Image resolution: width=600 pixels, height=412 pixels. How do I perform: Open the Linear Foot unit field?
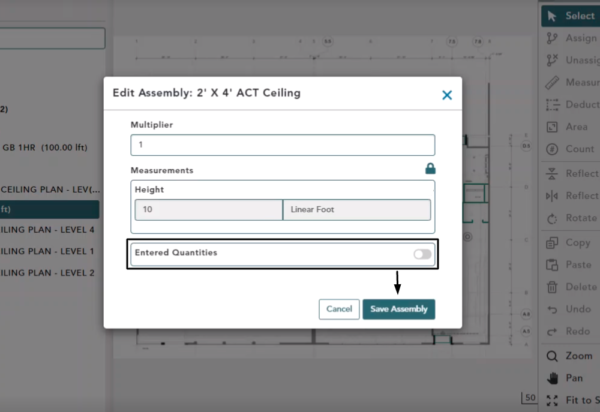pyautogui.click(x=357, y=210)
